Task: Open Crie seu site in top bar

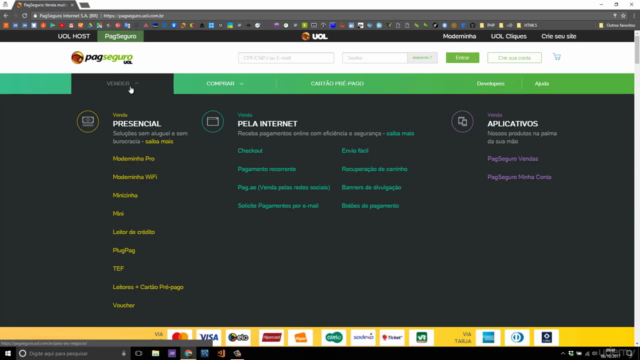Action: [x=559, y=36]
